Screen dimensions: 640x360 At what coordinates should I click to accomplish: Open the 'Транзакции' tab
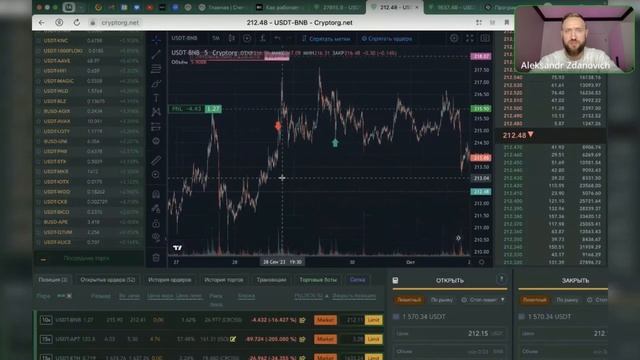[x=271, y=280]
